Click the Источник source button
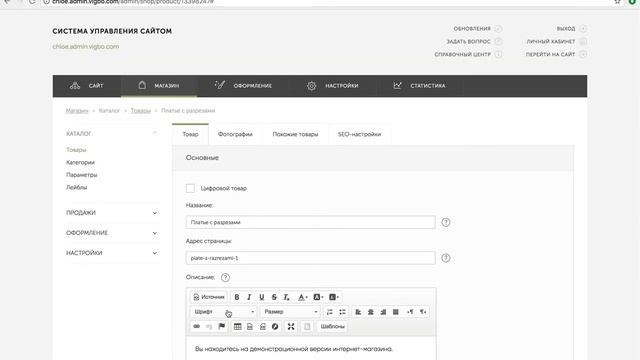The image size is (640, 360). click(209, 297)
